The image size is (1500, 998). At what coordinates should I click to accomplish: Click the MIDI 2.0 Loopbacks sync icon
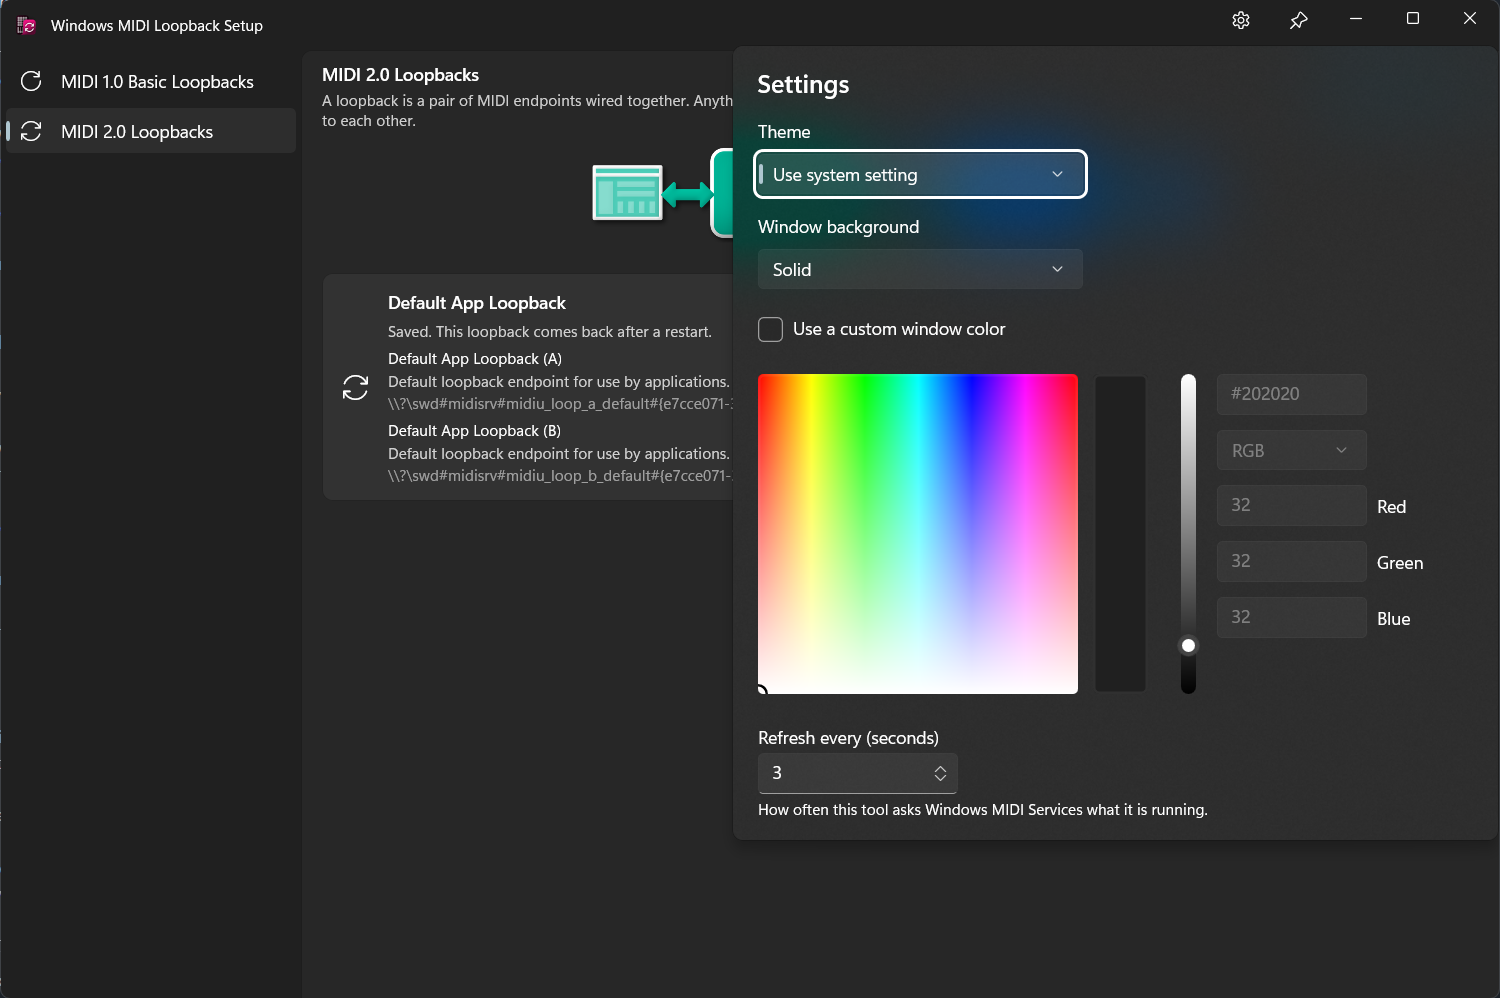pos(31,131)
